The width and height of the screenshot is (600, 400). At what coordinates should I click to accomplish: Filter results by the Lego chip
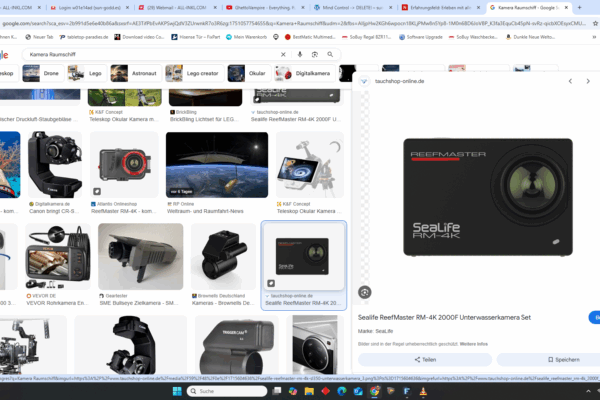[x=86, y=73]
